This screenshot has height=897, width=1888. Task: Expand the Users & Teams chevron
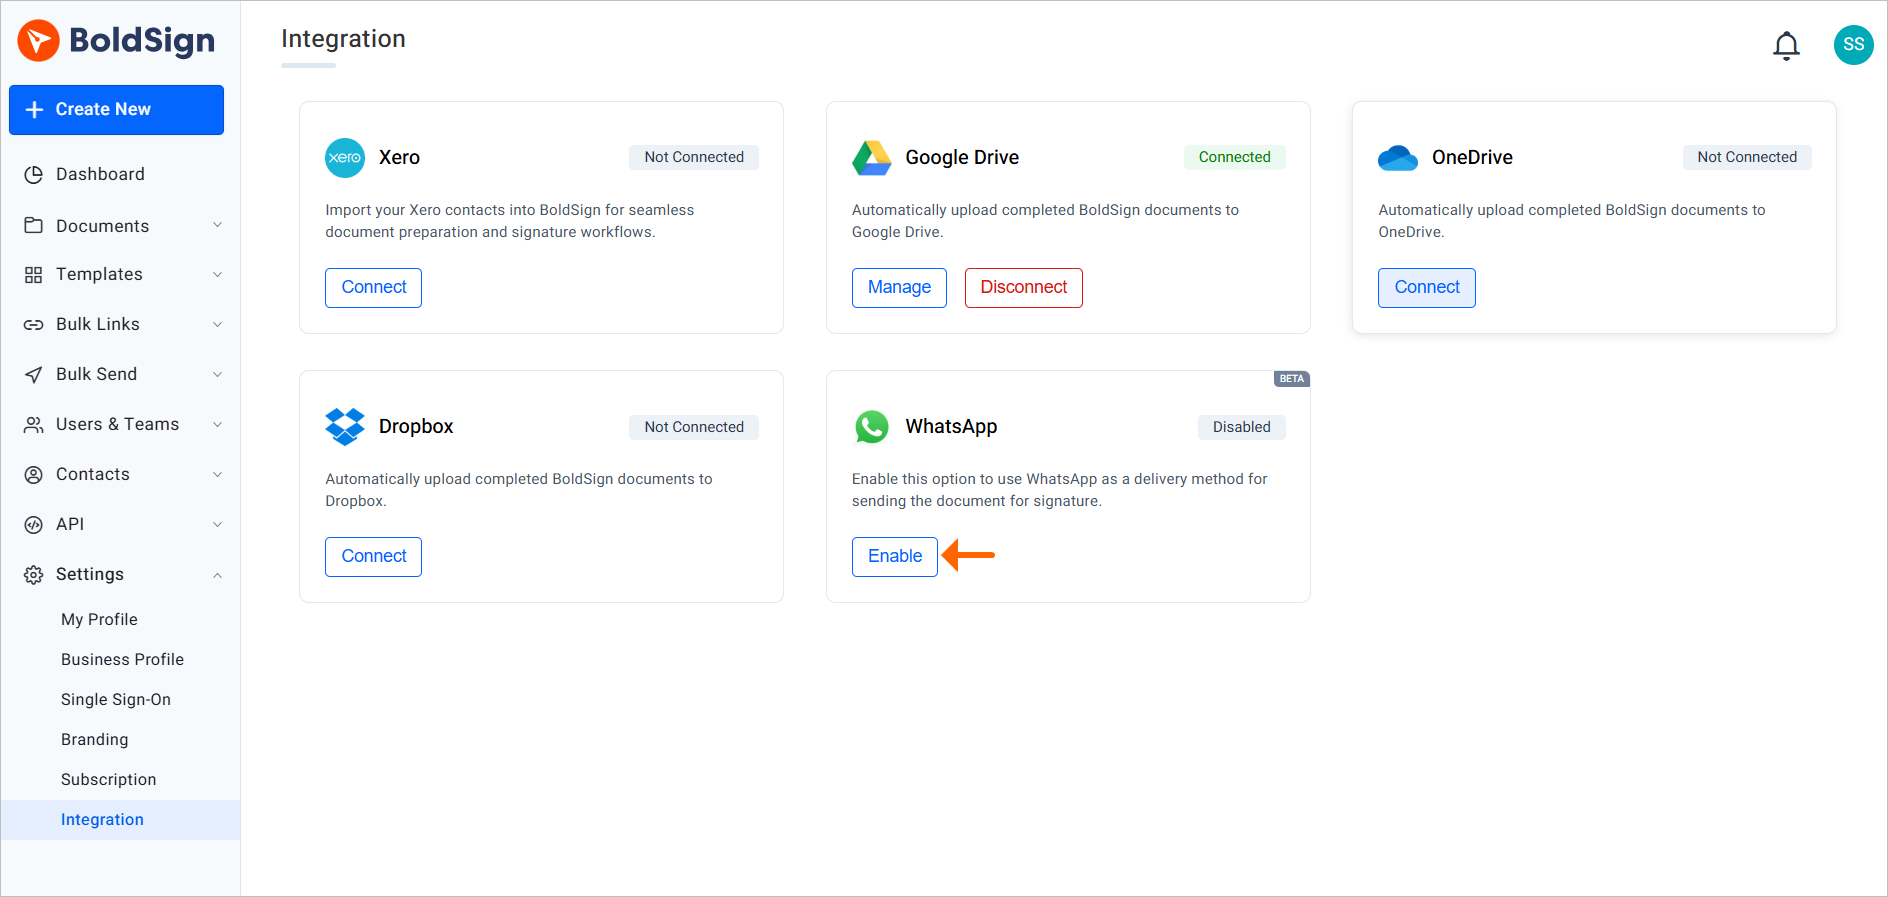pyautogui.click(x=217, y=424)
